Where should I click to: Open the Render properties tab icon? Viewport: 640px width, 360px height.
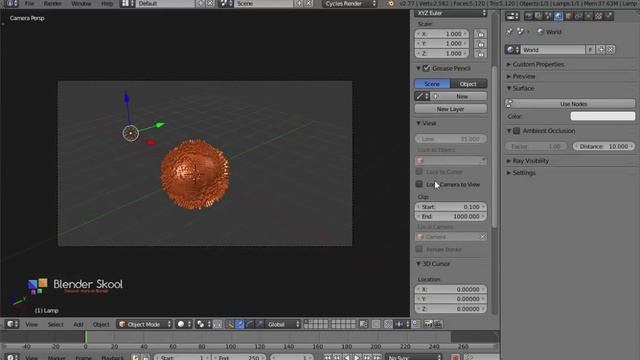pyautogui.click(x=529, y=16)
